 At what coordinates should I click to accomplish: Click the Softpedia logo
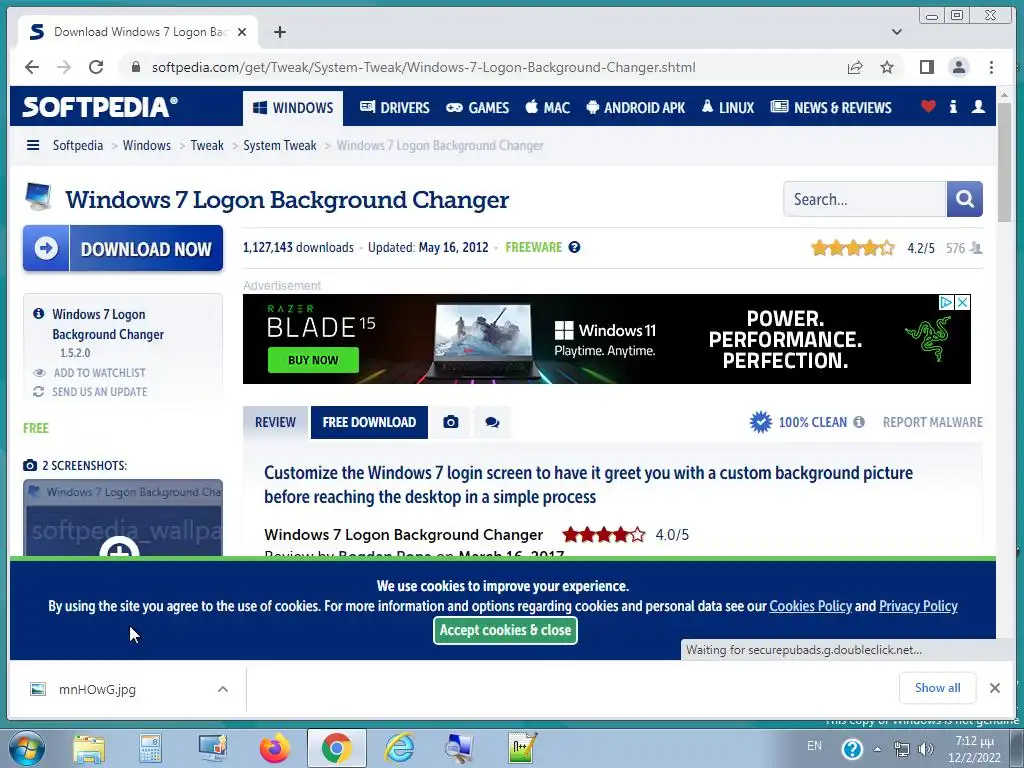[x=100, y=107]
